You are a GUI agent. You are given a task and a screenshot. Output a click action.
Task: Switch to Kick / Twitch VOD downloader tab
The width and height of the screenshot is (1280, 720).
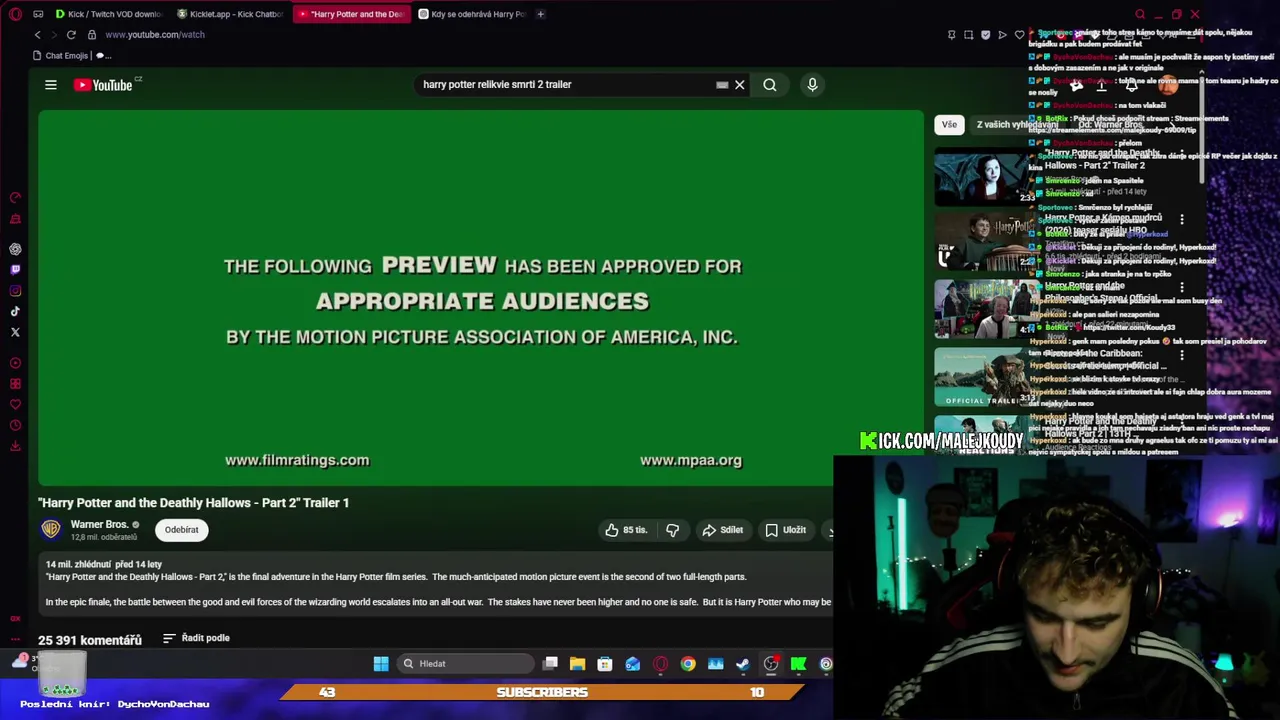[108, 14]
